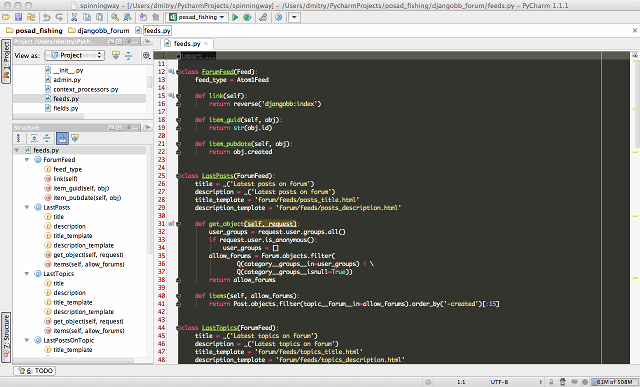Open Replace with the second magnifier icon
This screenshot has width=640, height=387.
point(128,17)
